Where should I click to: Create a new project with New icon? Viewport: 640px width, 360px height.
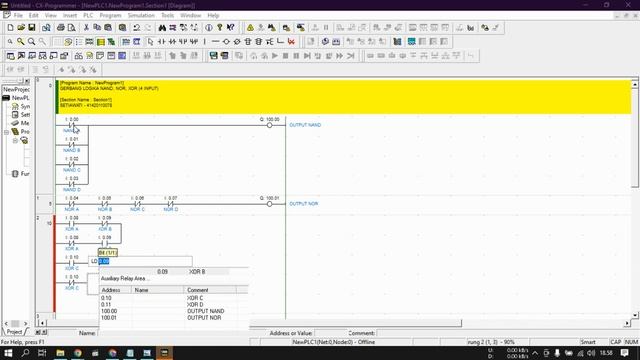(x=10, y=28)
